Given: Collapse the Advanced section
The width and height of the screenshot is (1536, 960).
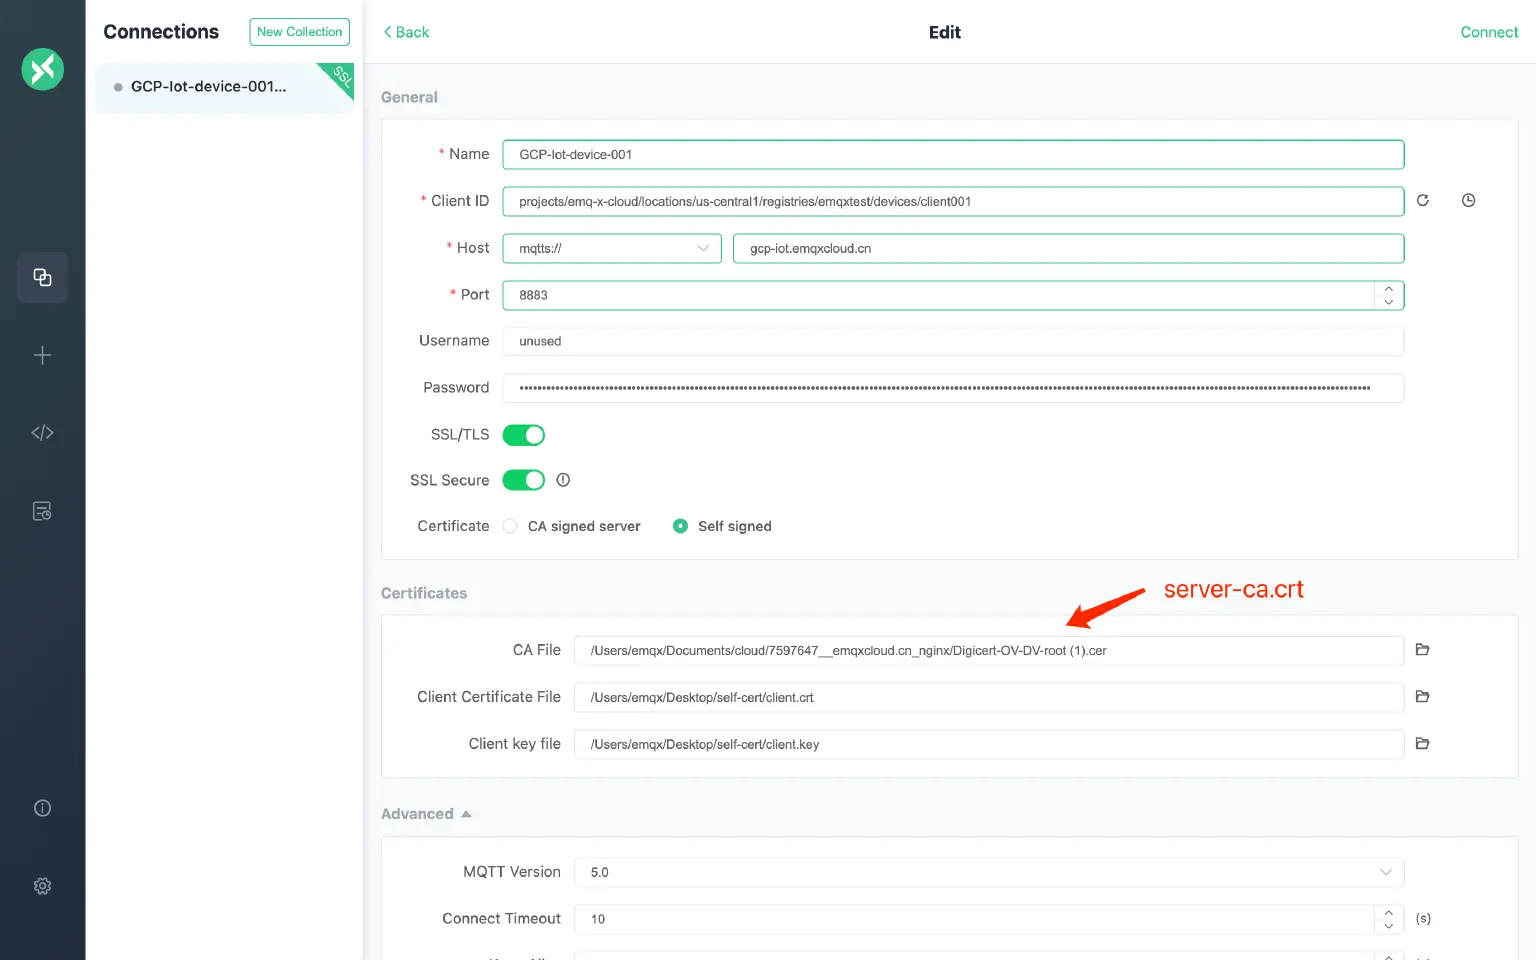Looking at the screenshot, I should (426, 814).
